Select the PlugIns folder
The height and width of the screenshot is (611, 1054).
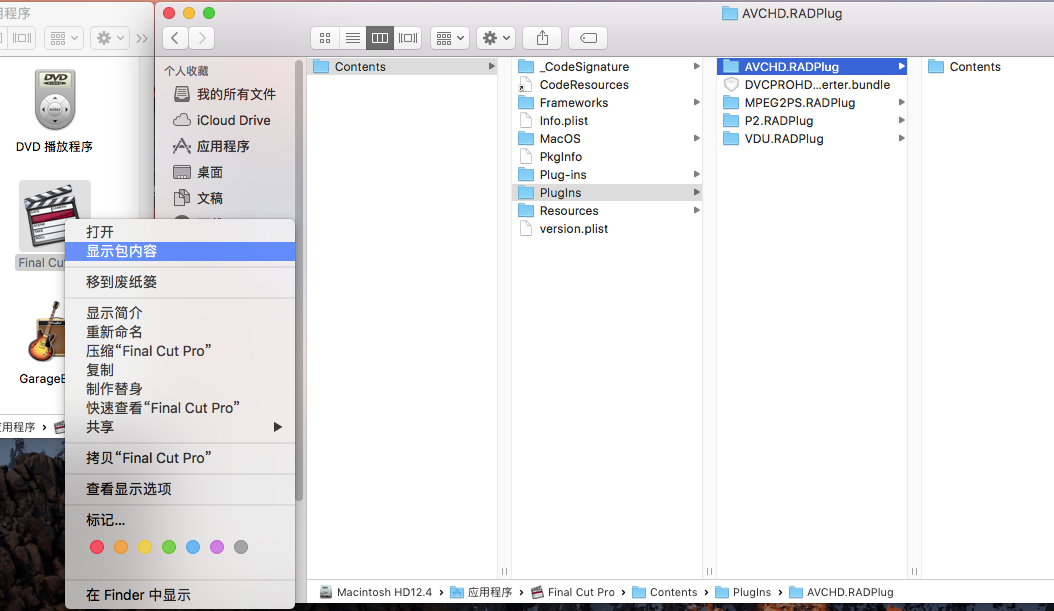pos(608,193)
